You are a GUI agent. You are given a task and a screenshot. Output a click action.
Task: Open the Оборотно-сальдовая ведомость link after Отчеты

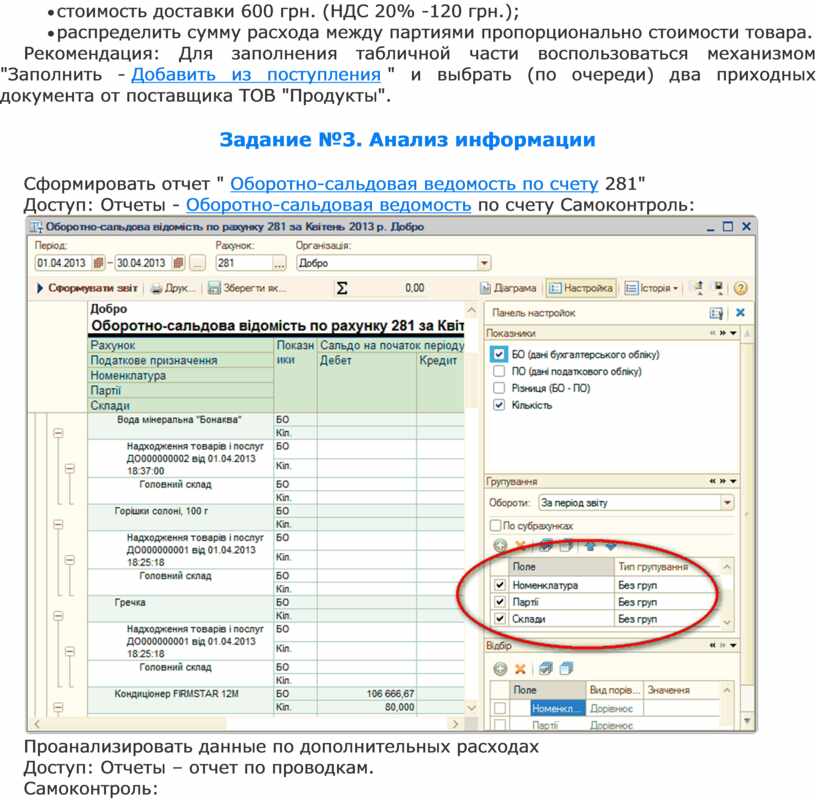point(328,205)
